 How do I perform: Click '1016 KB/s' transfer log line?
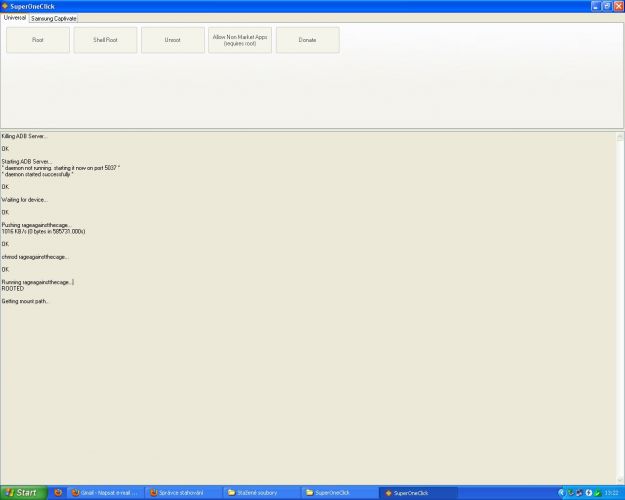click(43, 231)
